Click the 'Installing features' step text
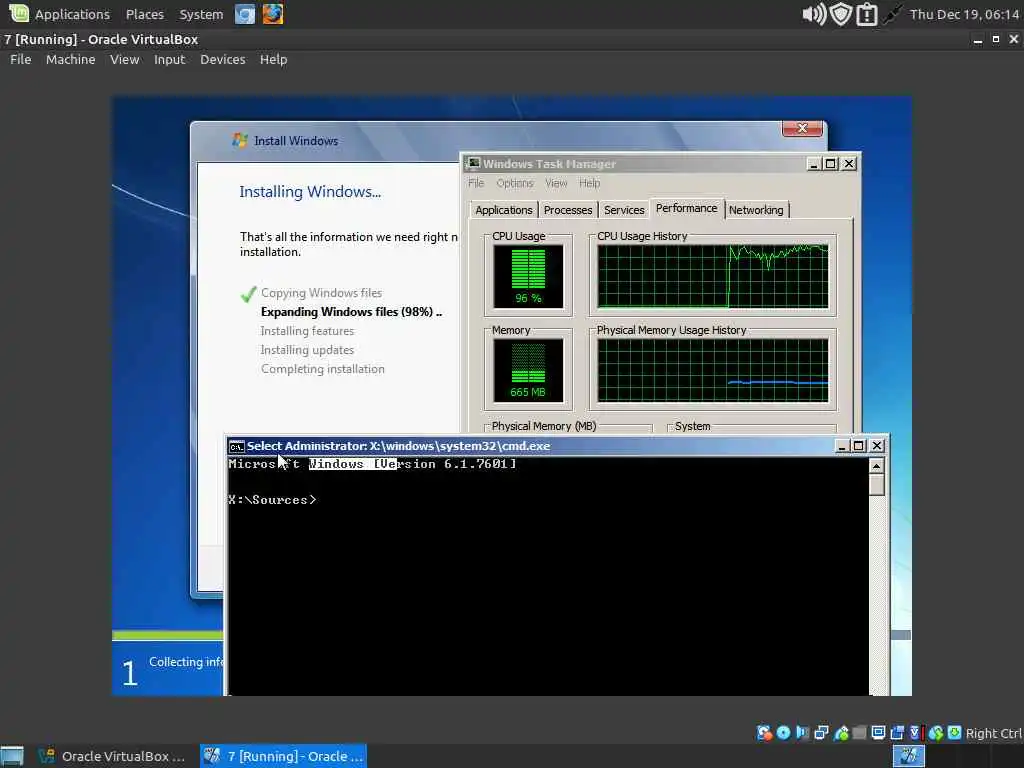 tap(307, 331)
